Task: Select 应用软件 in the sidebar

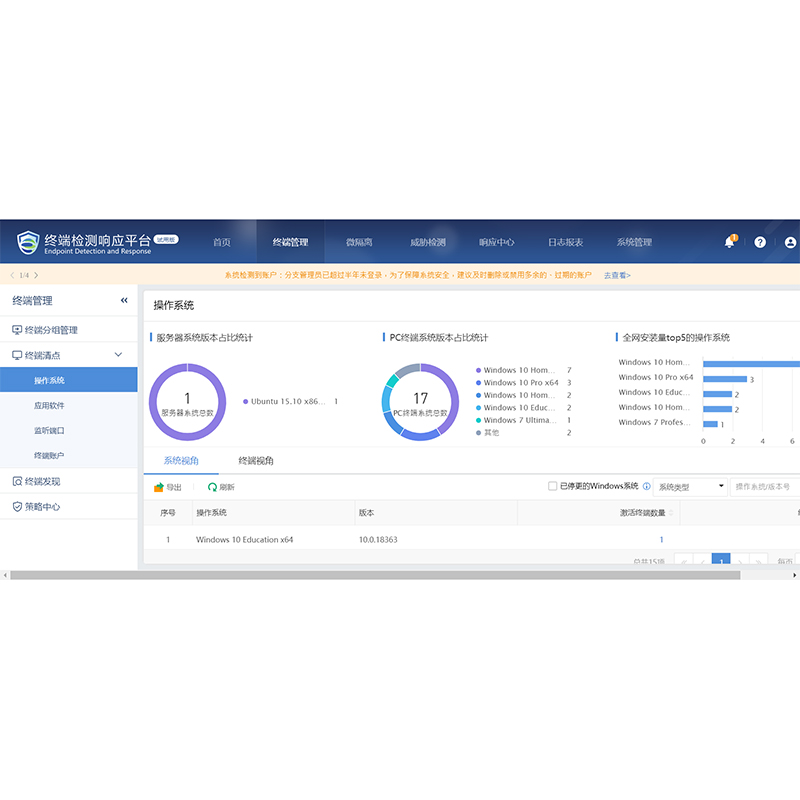Action: 49,406
